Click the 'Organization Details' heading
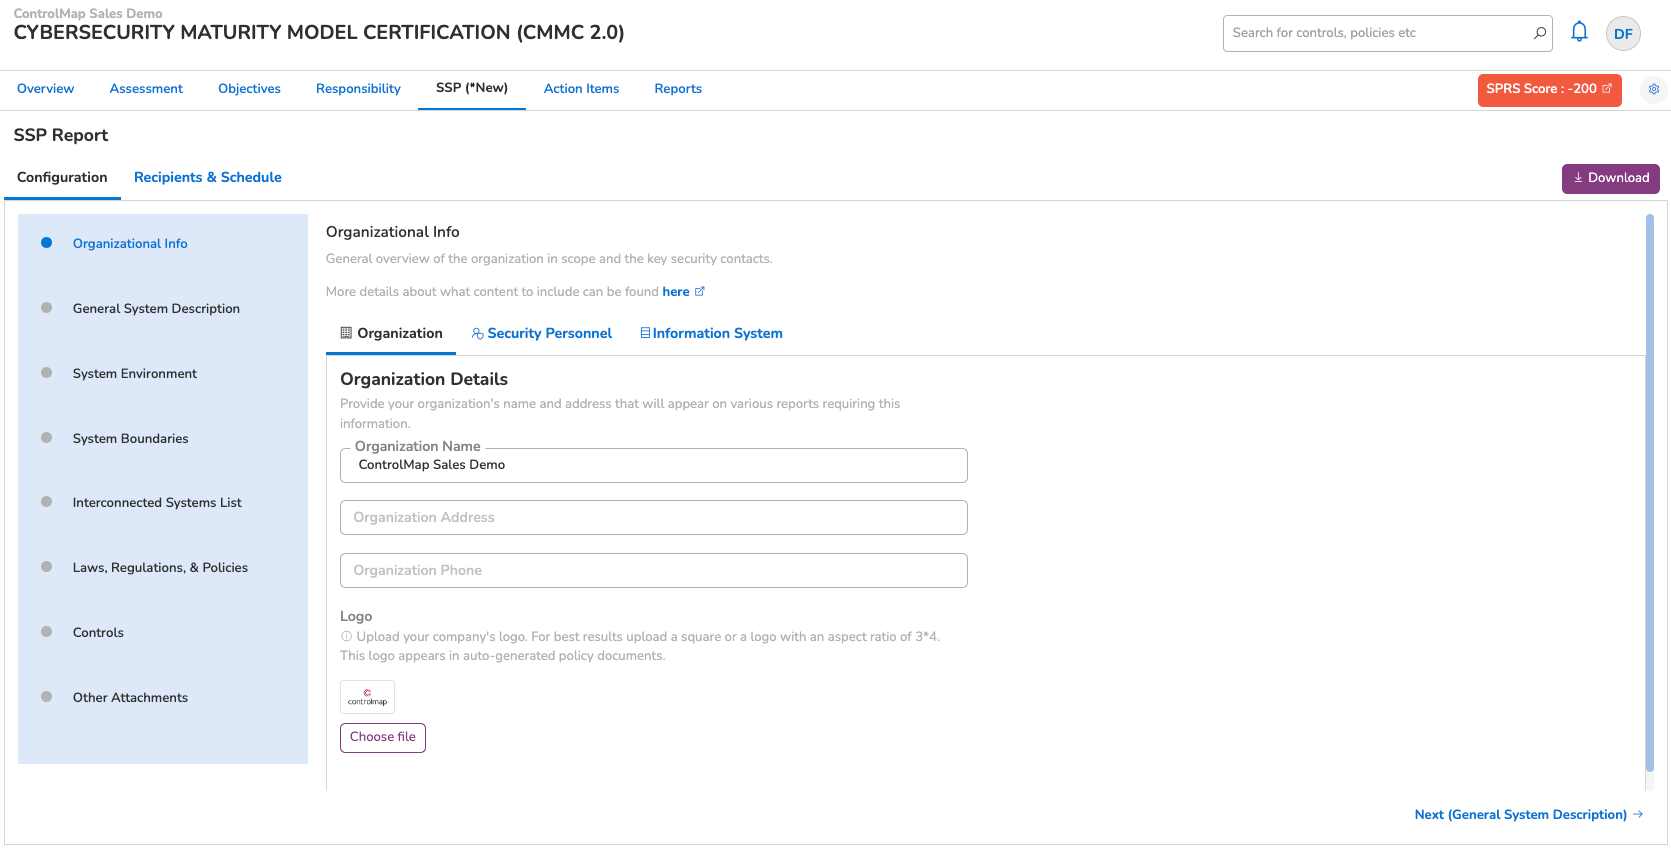 pos(424,379)
